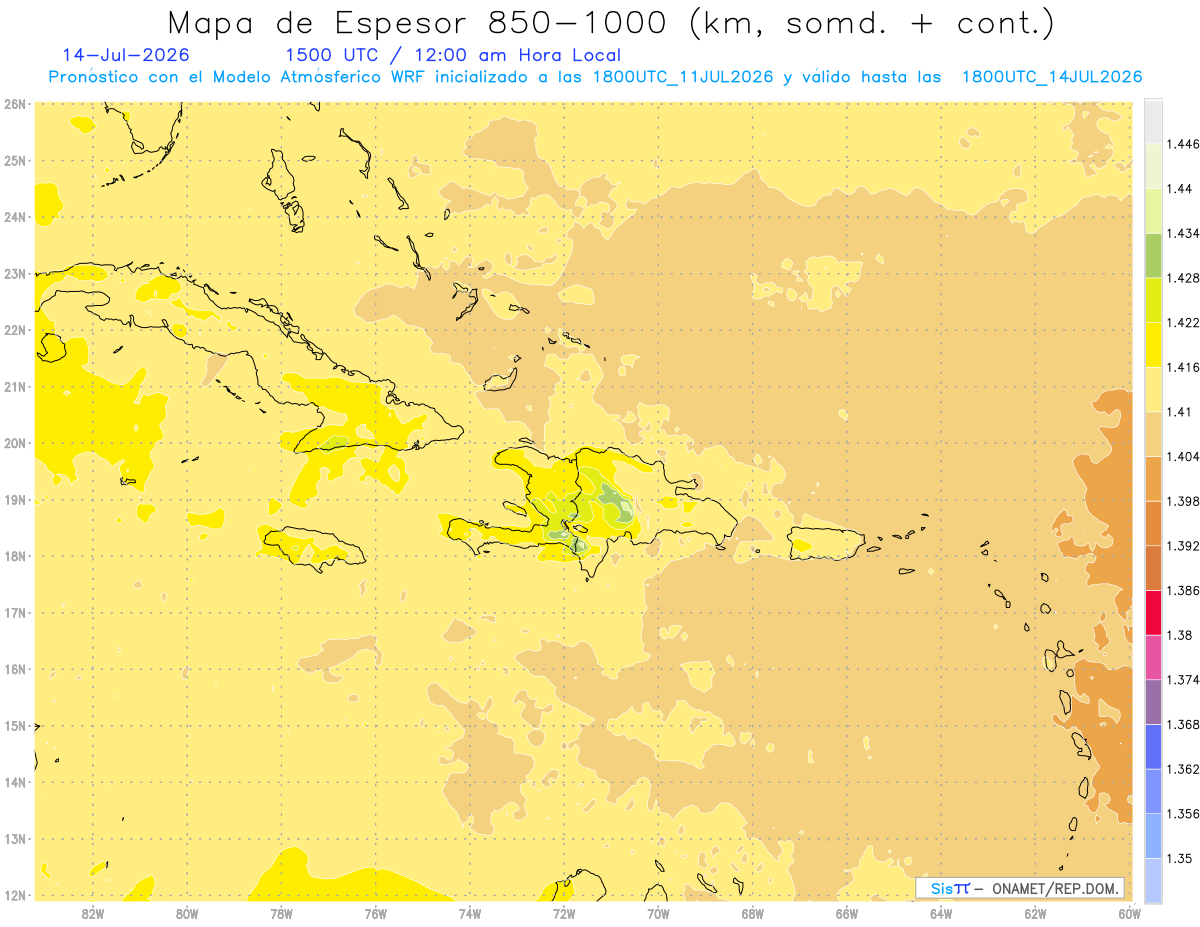Pick the red color swatch in the legend

(x=1153, y=613)
